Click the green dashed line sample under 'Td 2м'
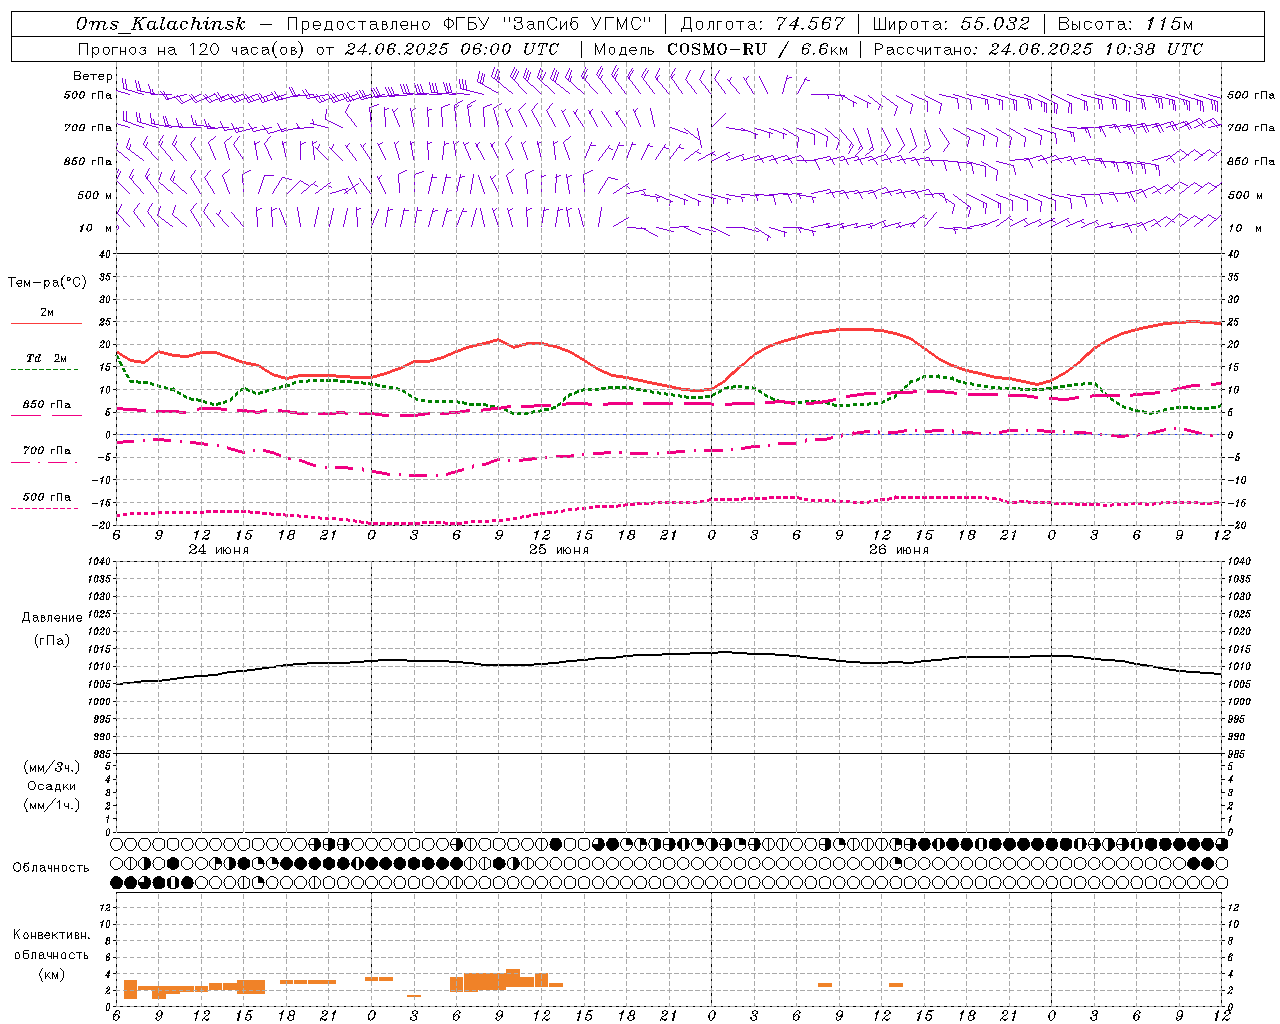 point(45,370)
